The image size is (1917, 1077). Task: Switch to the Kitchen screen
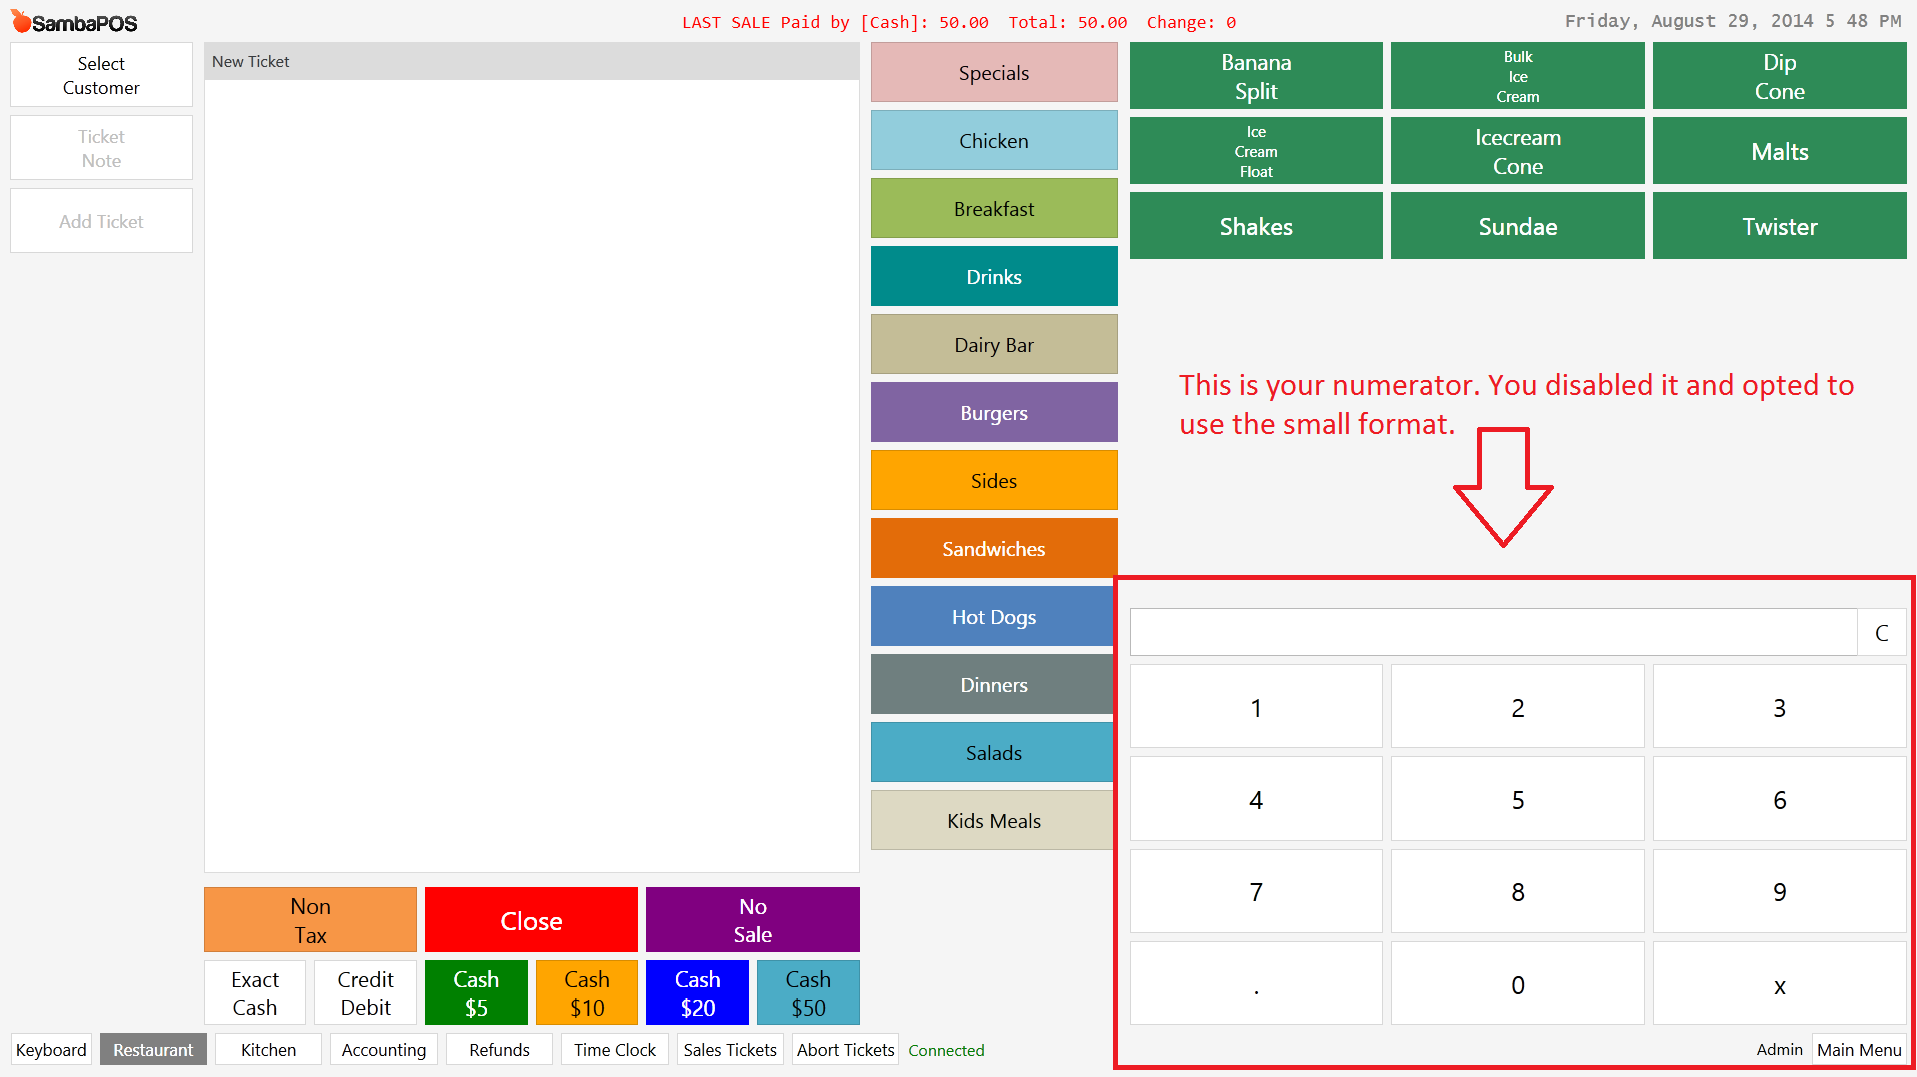coord(268,1050)
